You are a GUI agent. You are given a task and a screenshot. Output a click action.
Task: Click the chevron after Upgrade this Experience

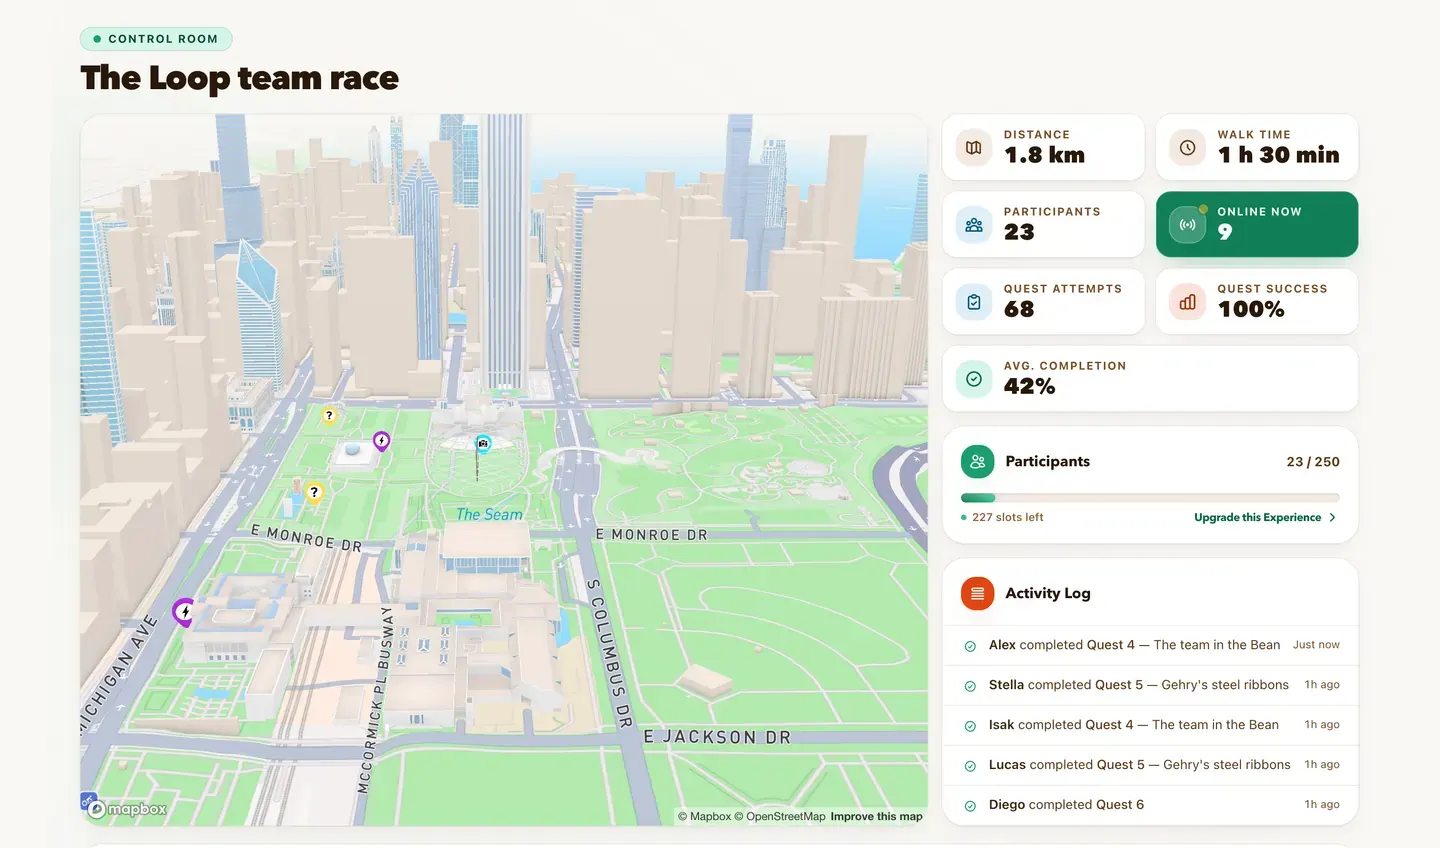tap(1332, 517)
